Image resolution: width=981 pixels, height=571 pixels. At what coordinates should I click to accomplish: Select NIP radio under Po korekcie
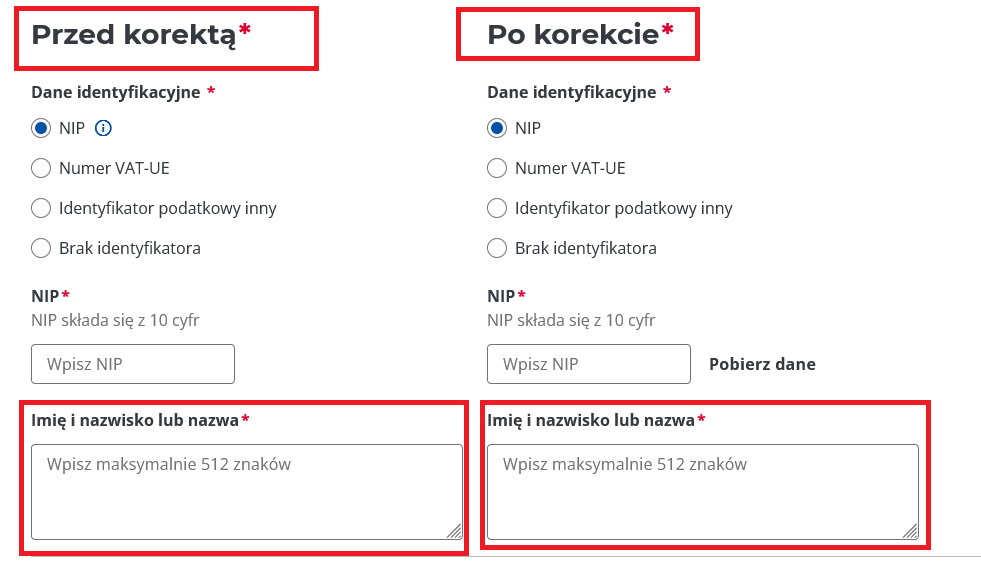coord(497,128)
